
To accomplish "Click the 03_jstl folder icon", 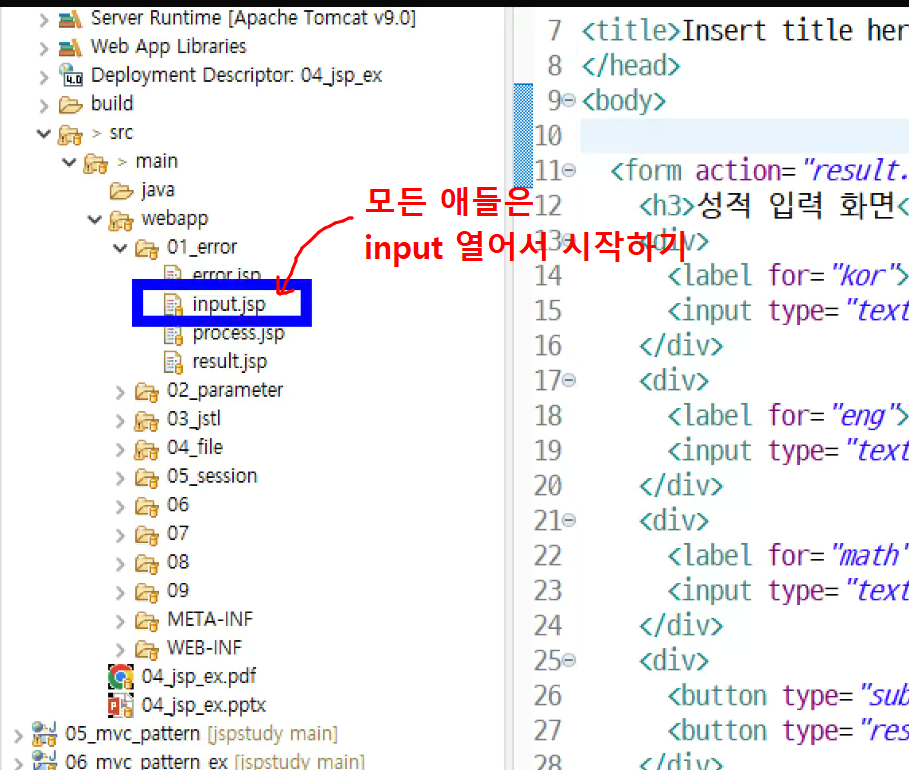I will point(147,421).
